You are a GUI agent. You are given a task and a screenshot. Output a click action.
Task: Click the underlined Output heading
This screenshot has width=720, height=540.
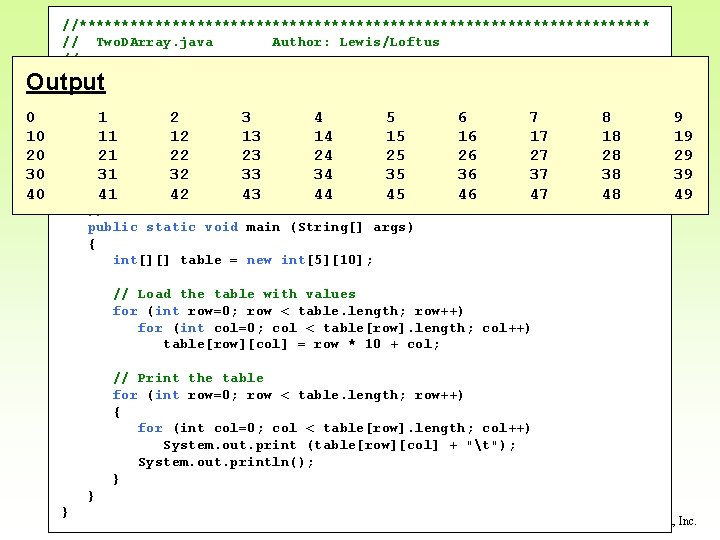[66, 83]
